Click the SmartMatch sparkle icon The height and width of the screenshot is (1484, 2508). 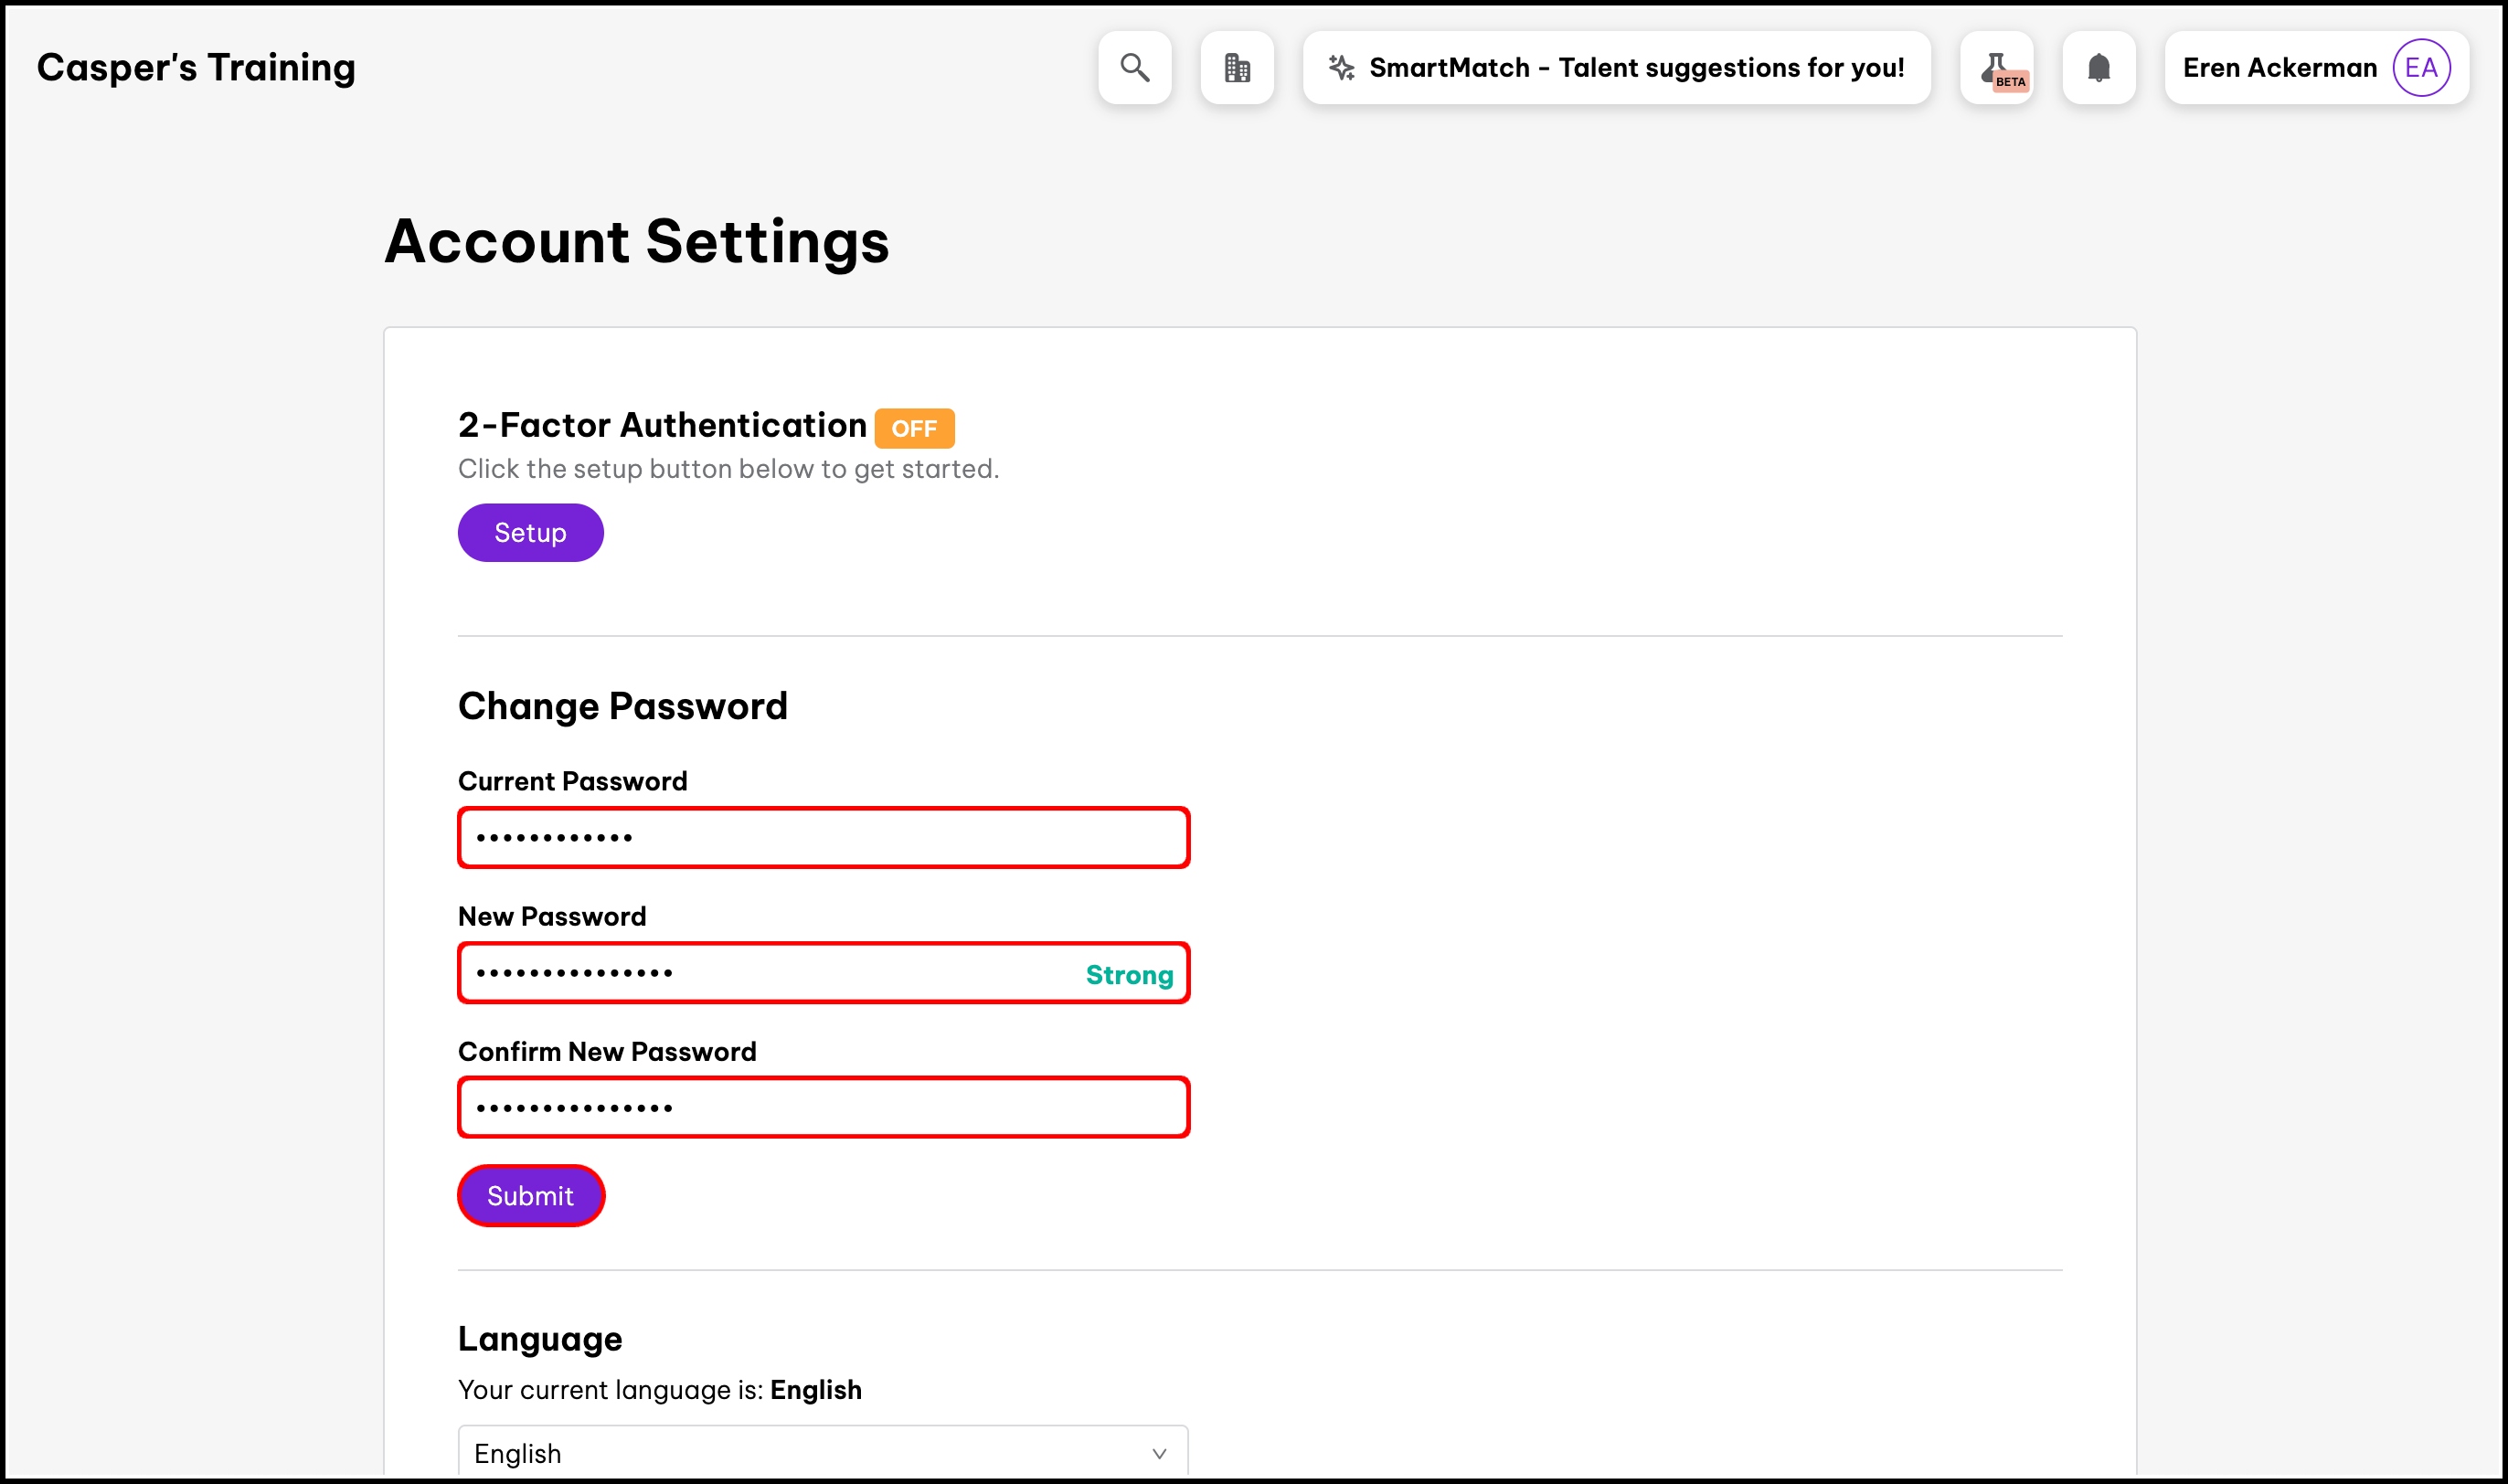tap(1341, 68)
